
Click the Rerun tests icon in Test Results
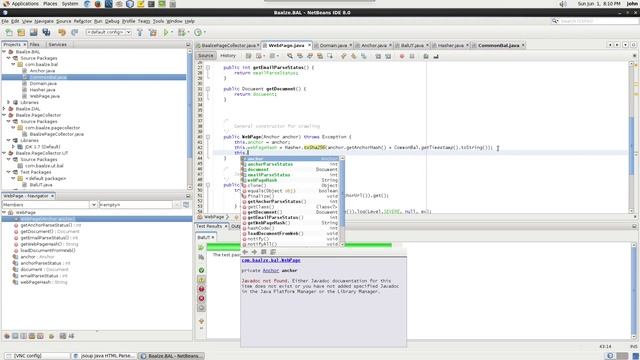click(201, 248)
